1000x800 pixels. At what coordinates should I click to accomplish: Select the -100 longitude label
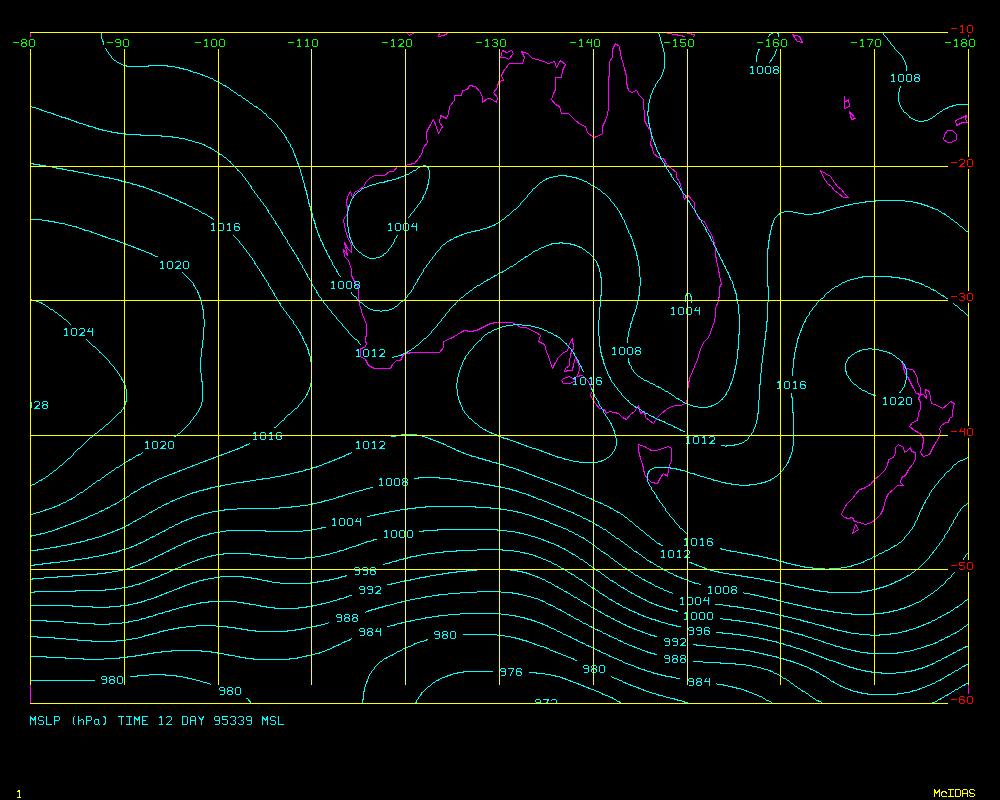point(210,43)
